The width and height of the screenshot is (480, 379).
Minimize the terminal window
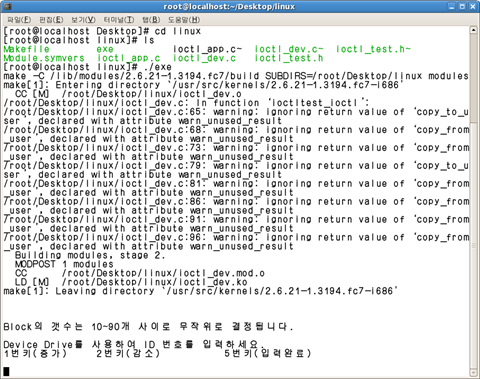pyautogui.click(x=452, y=6)
